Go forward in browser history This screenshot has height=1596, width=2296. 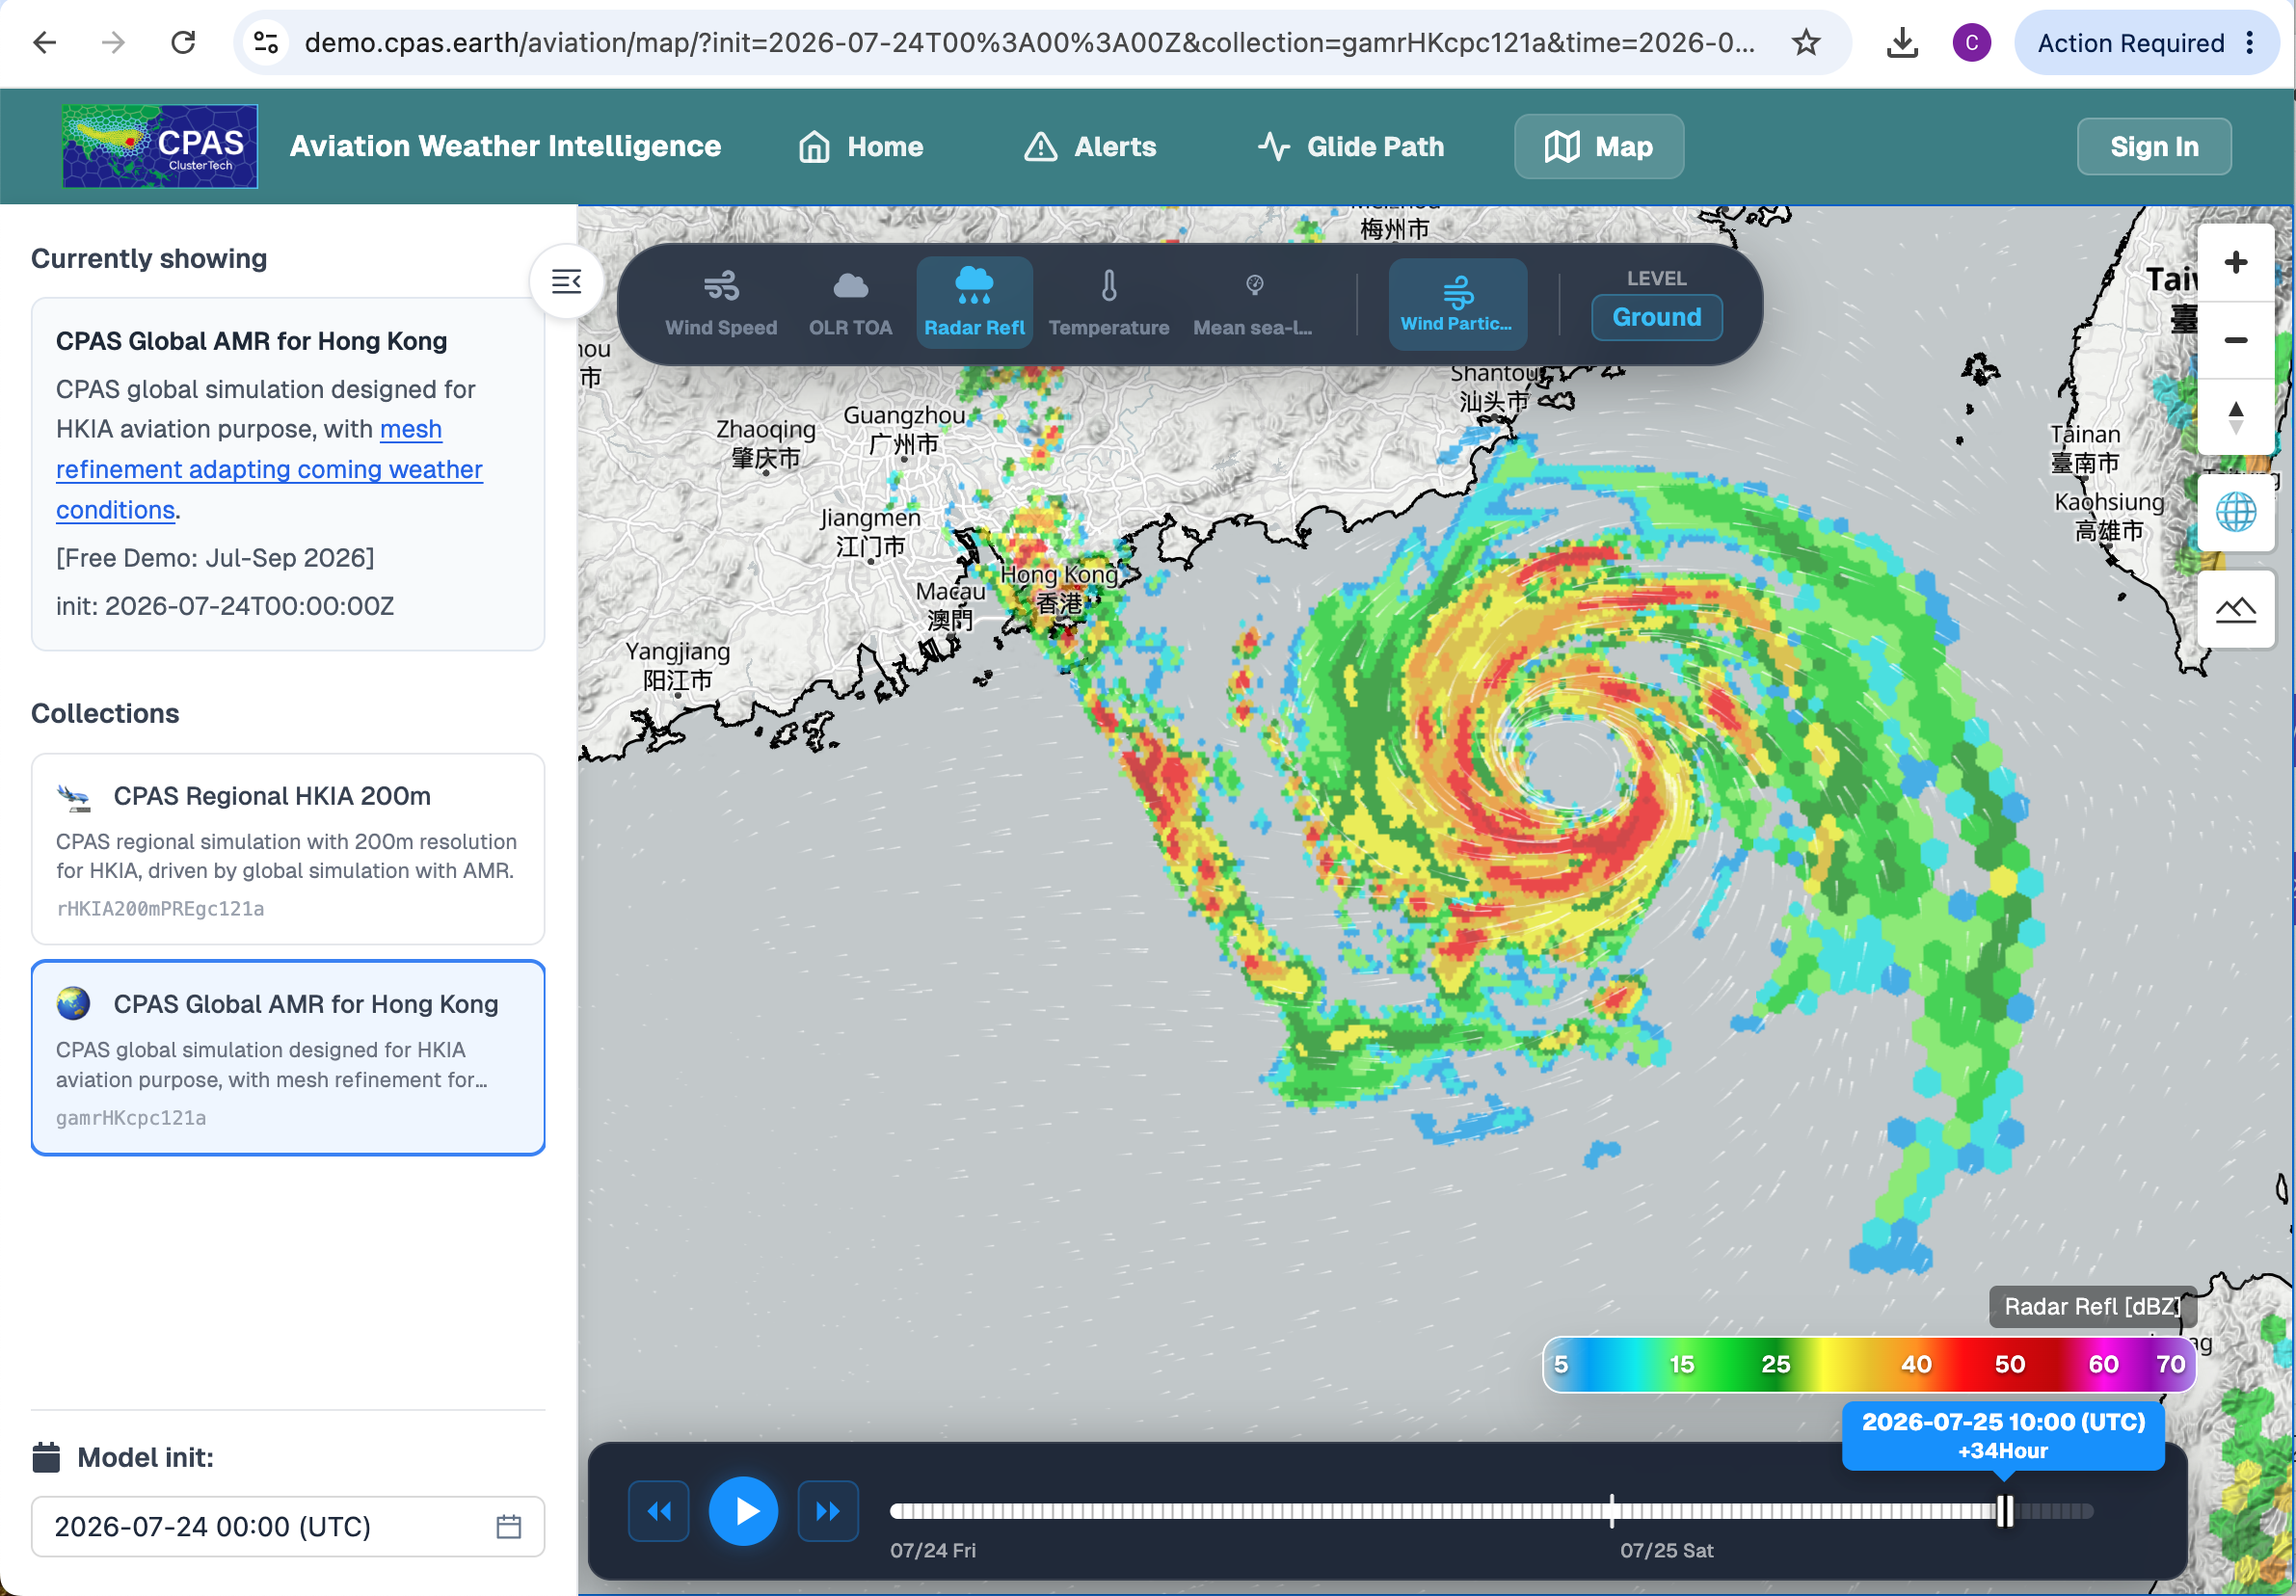click(114, 43)
